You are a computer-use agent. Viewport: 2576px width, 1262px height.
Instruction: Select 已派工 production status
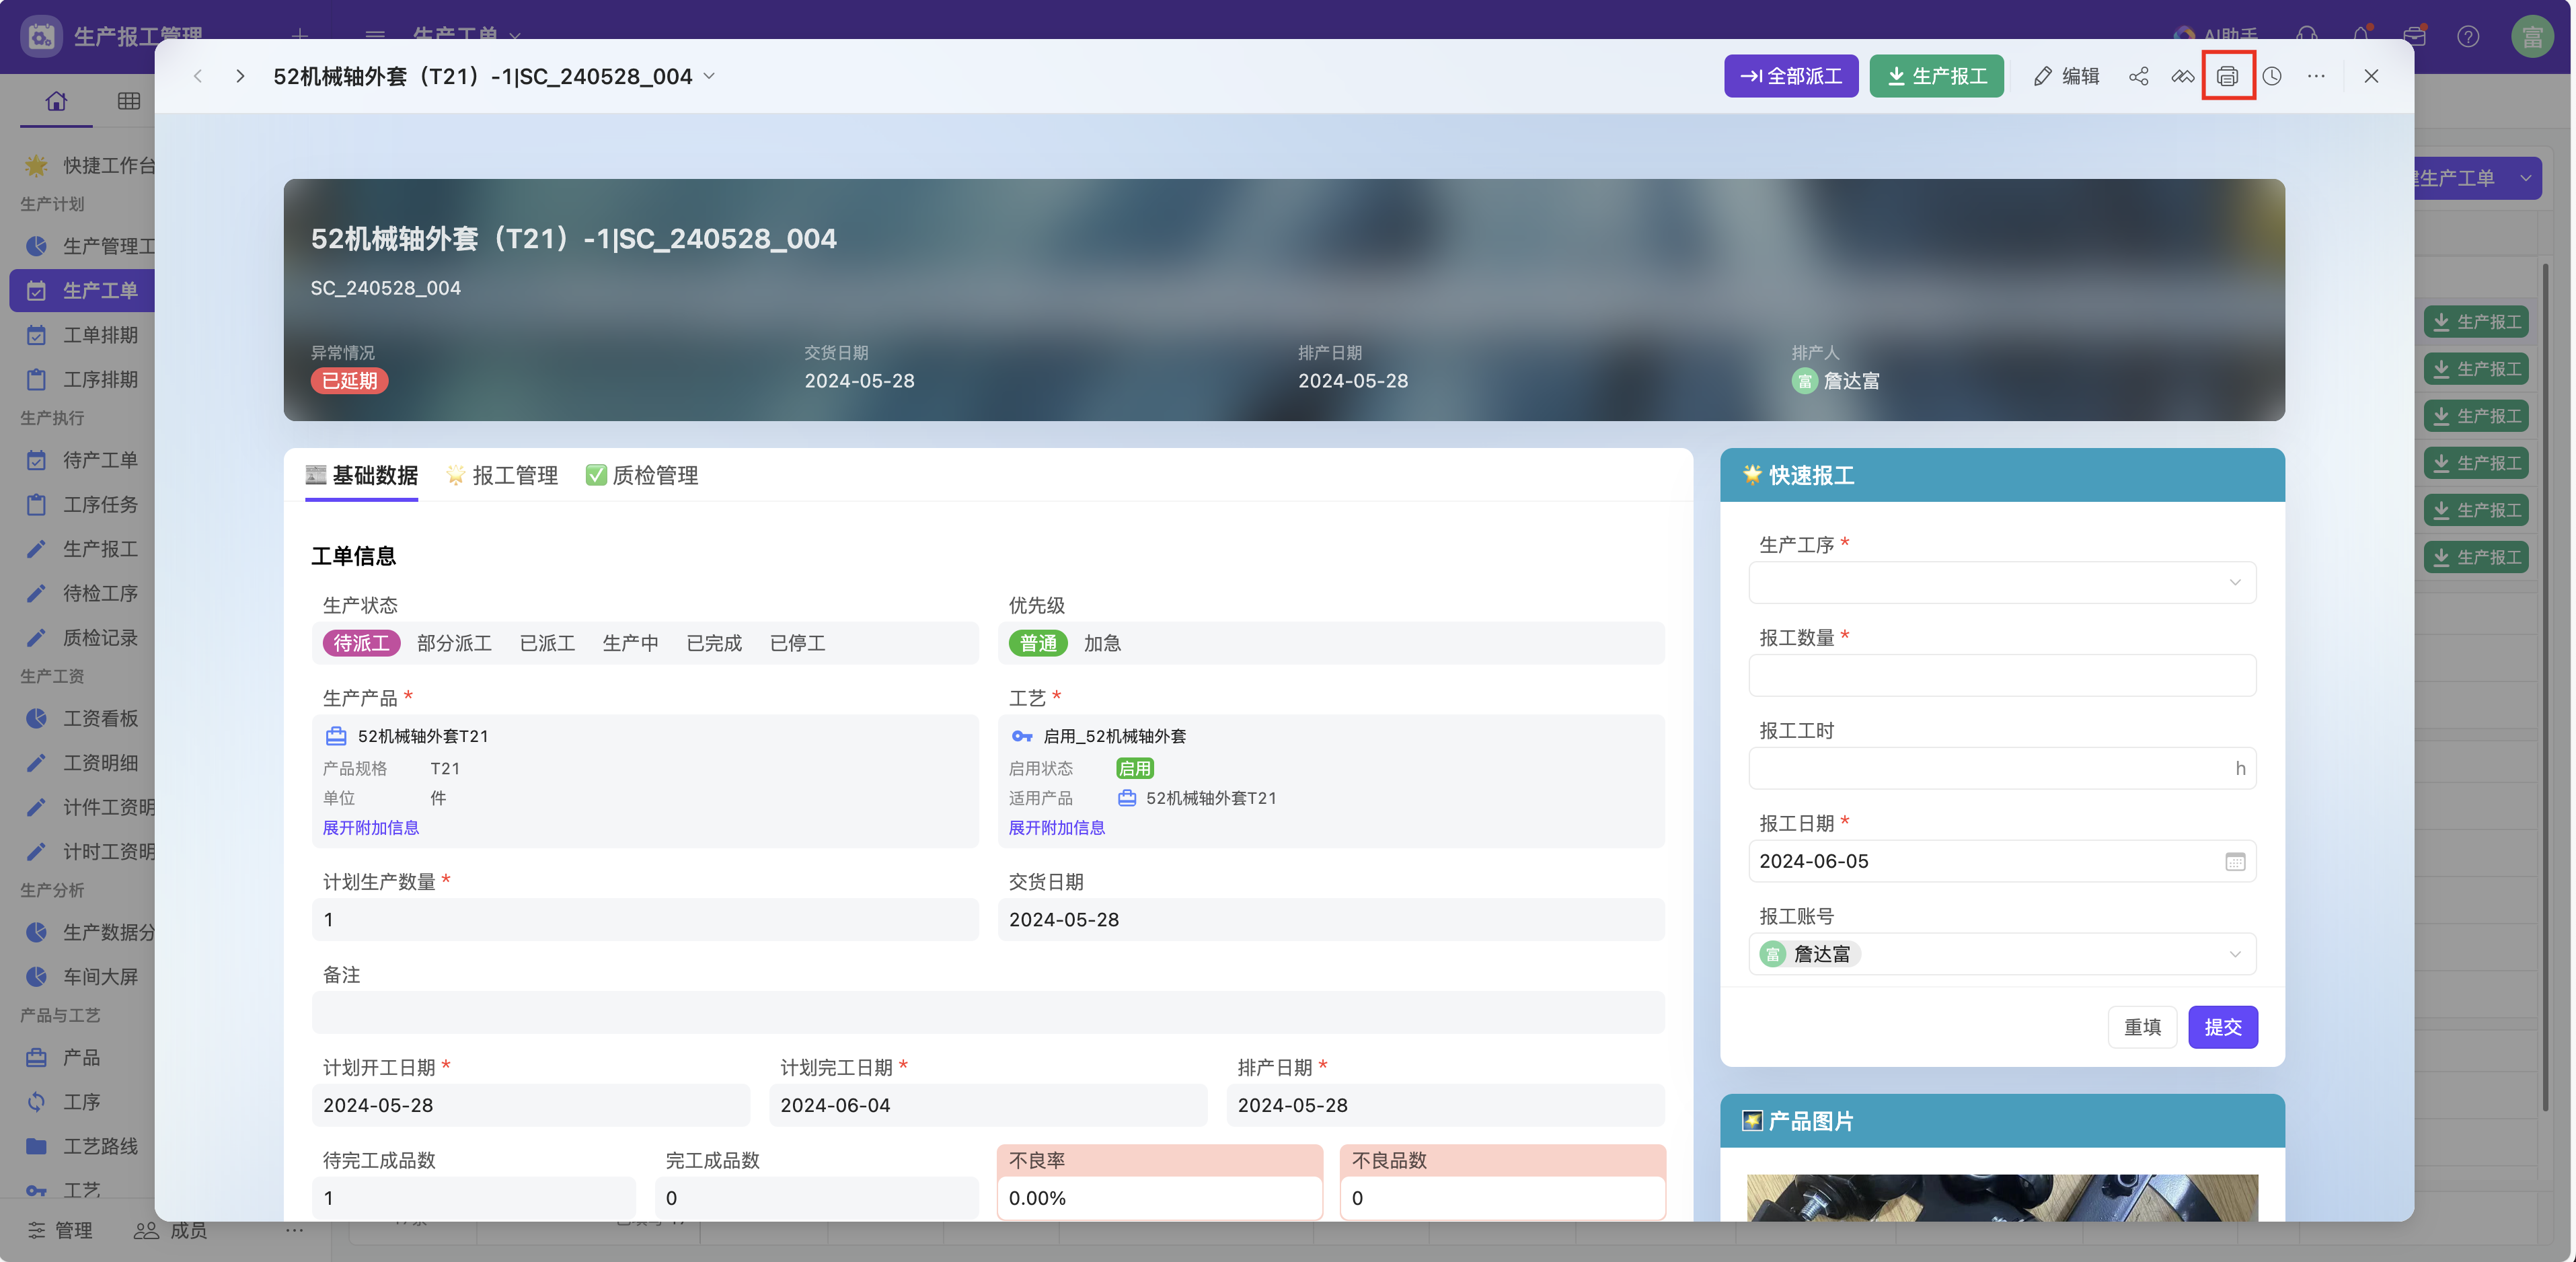click(547, 643)
